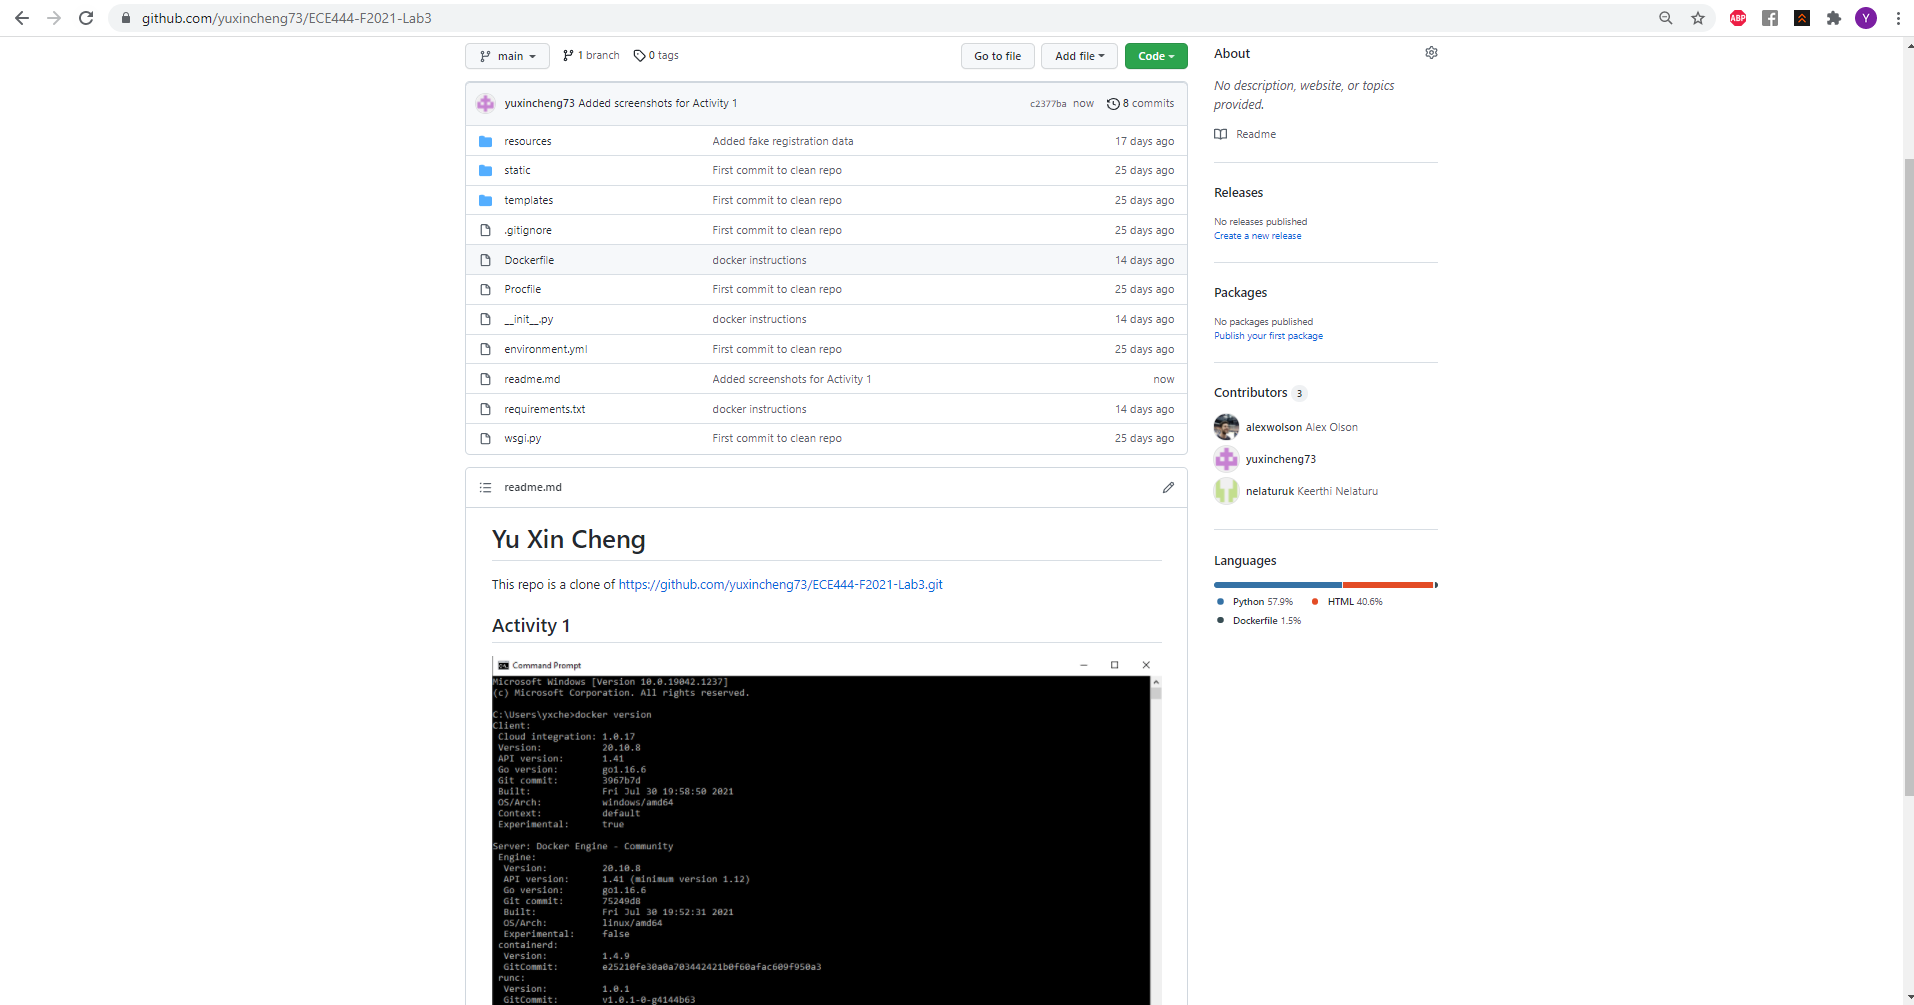
Task: Bookmark the page with the star icon
Action: 1698,17
